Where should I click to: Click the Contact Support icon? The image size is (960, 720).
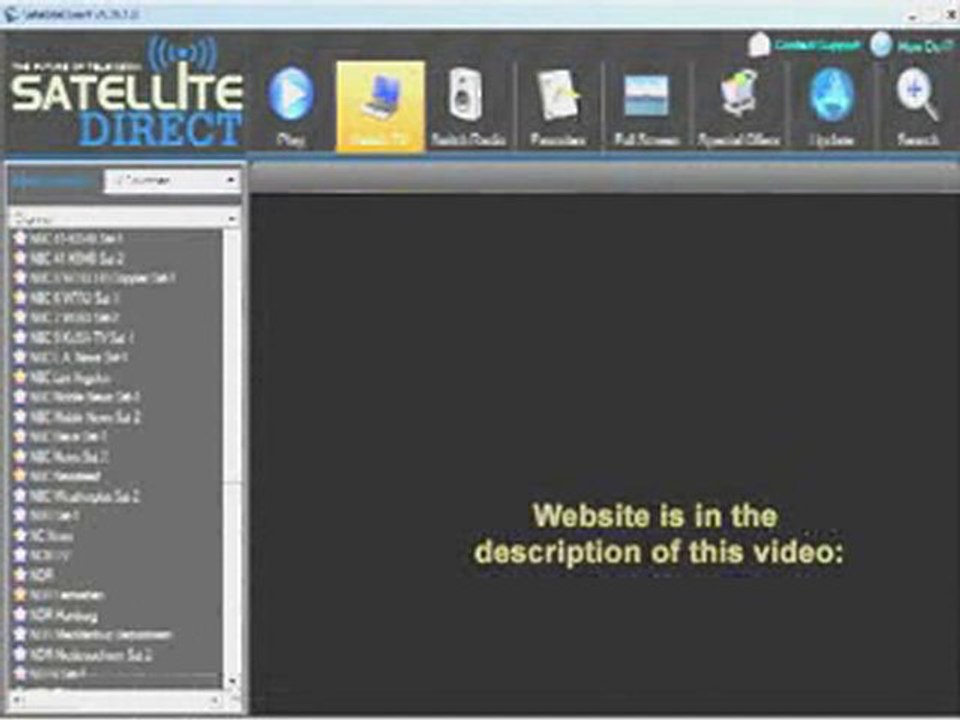point(759,45)
